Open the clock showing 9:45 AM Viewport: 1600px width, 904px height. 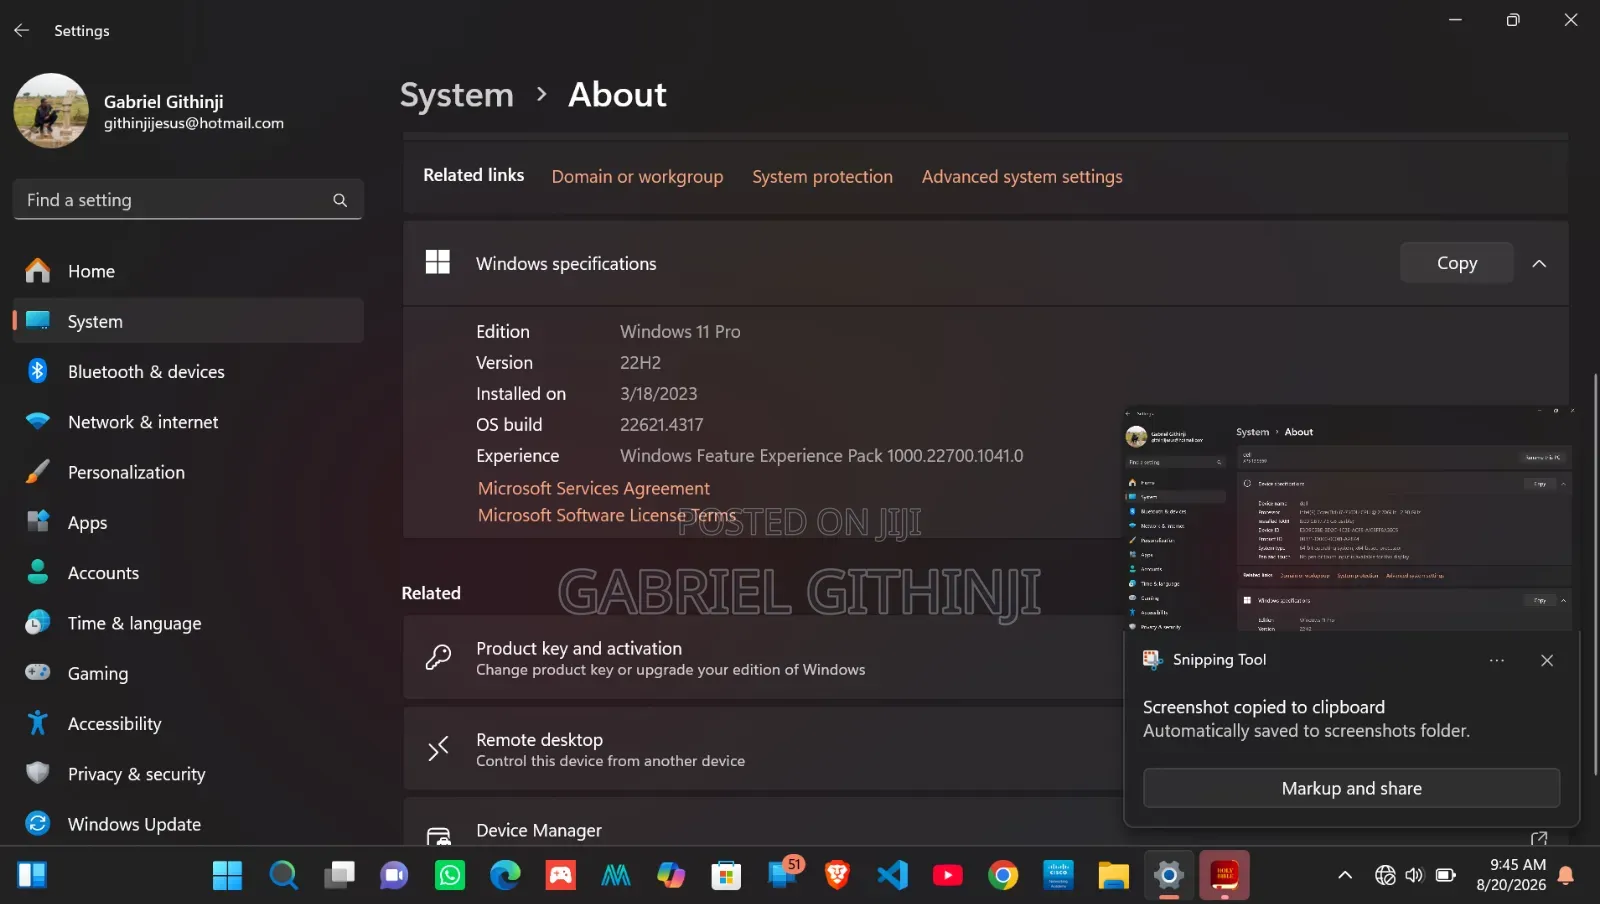pos(1511,875)
